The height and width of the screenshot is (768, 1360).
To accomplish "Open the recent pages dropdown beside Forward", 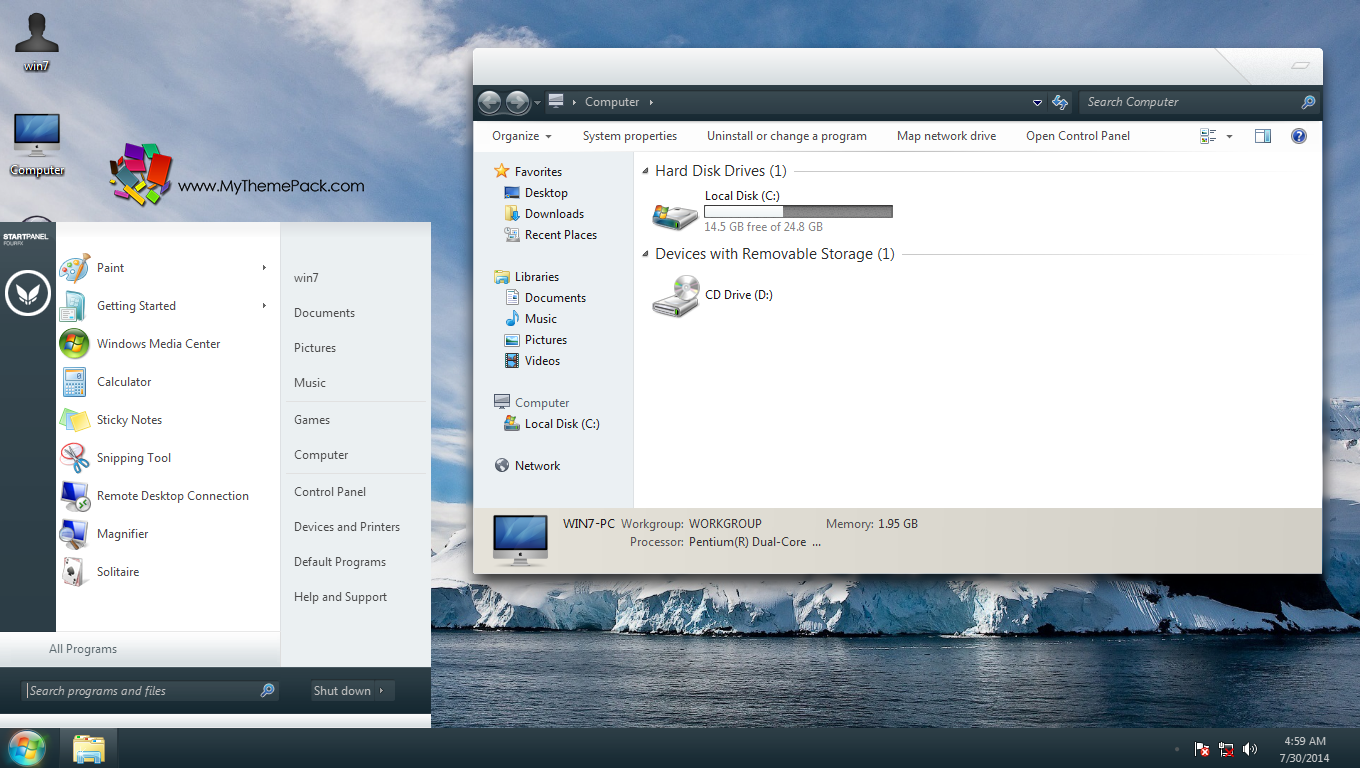I will (x=538, y=102).
